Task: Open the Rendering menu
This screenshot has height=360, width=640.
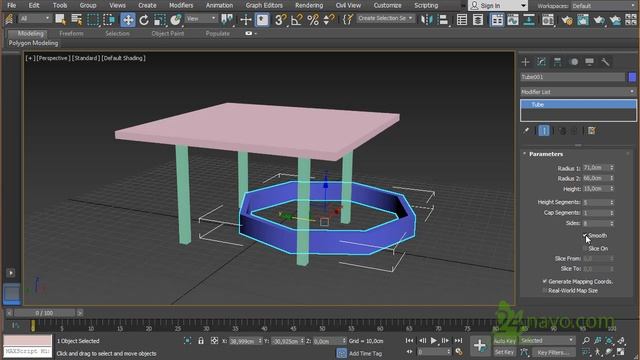Action: tap(309, 5)
